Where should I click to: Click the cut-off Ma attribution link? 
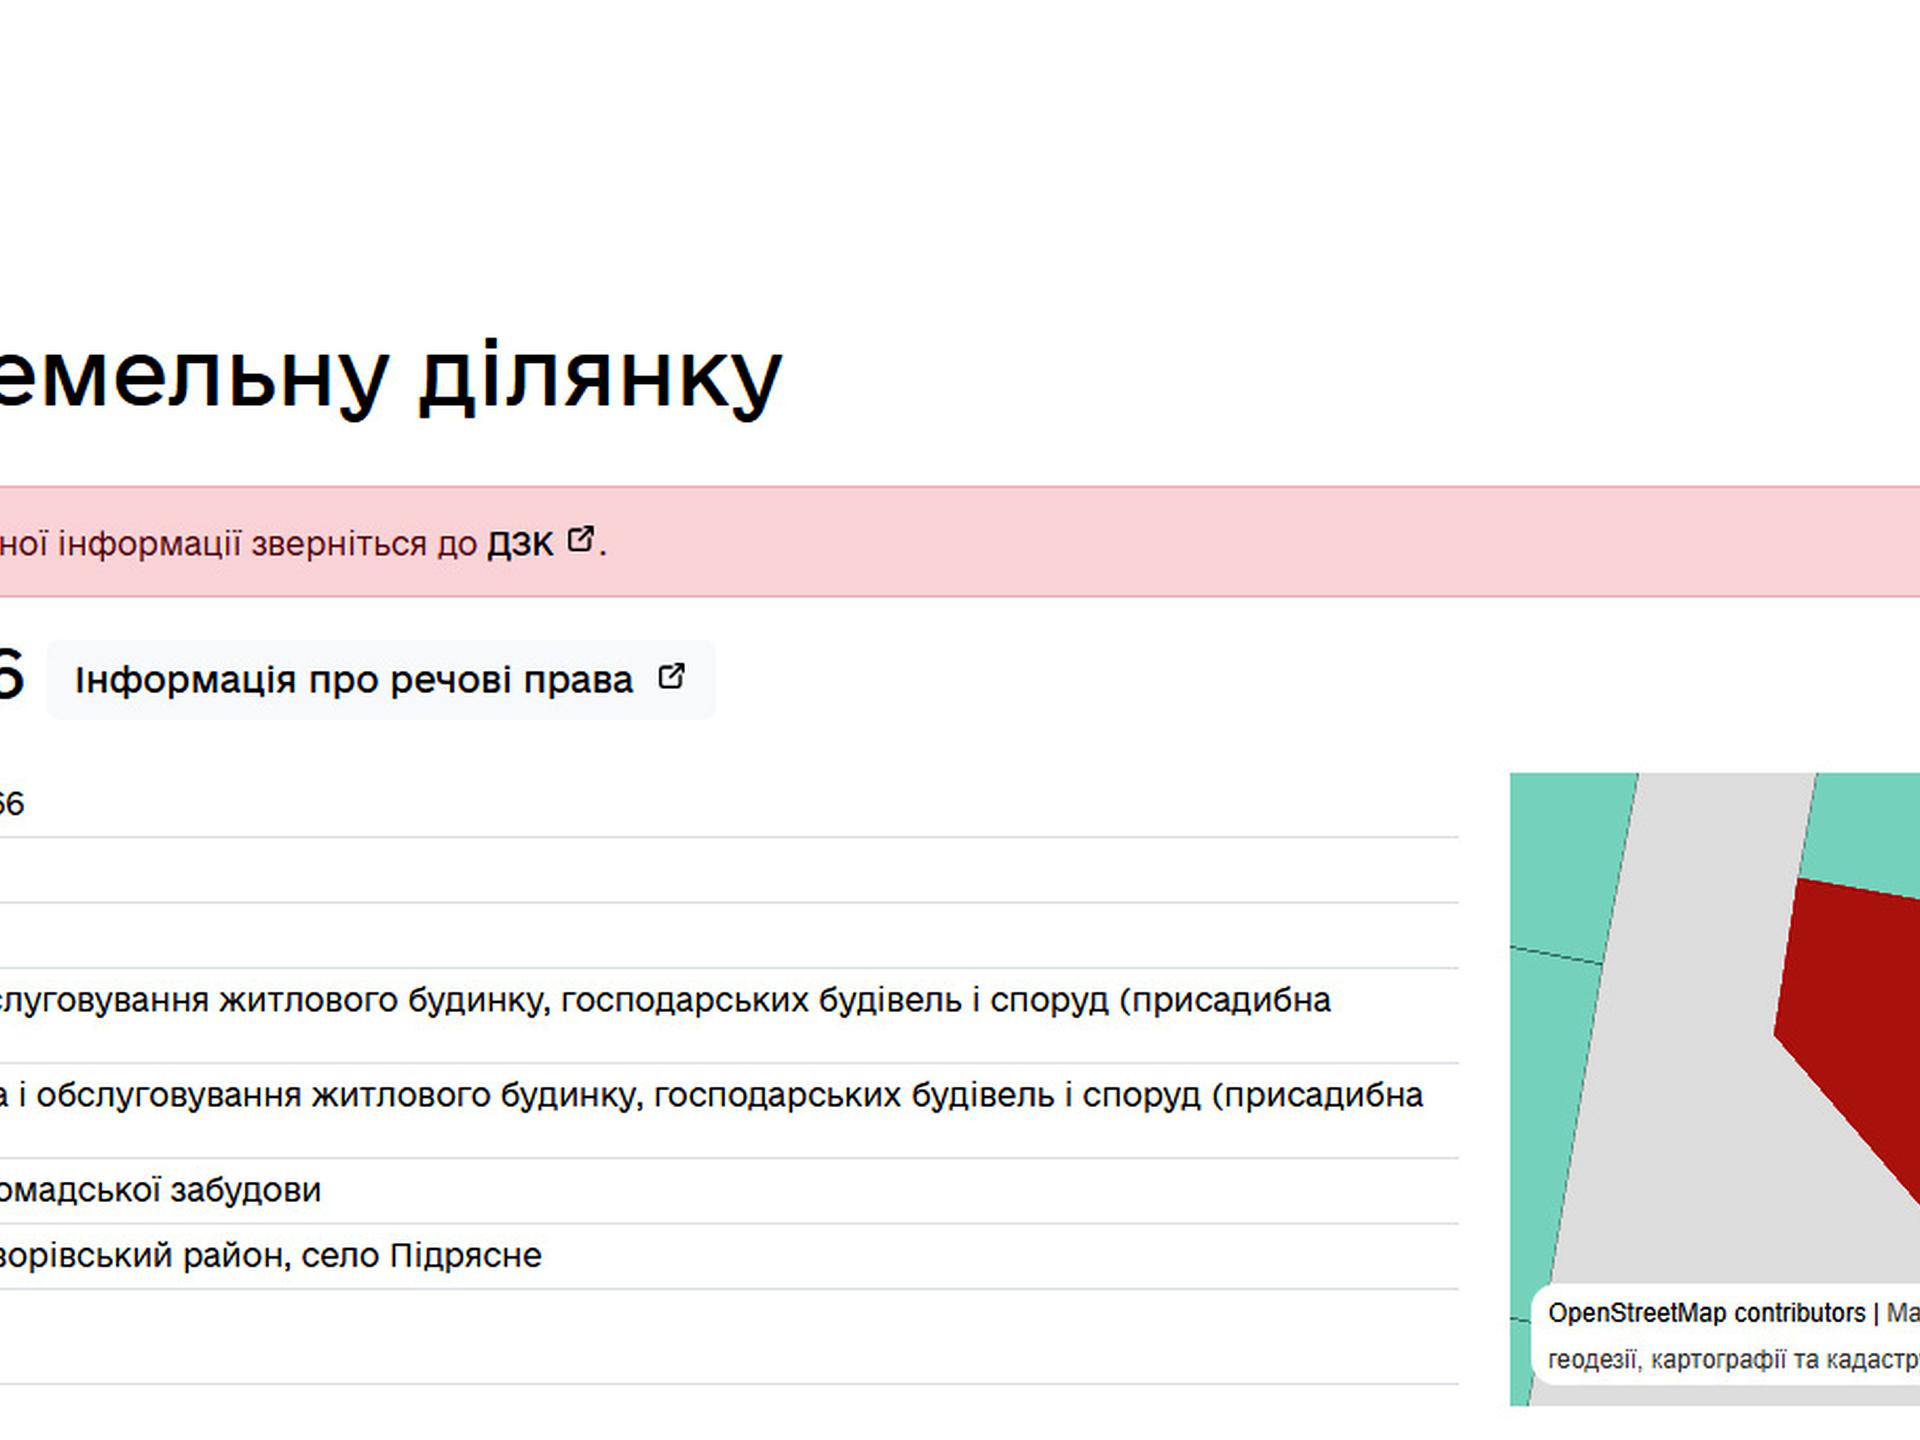pyautogui.click(x=1902, y=1313)
